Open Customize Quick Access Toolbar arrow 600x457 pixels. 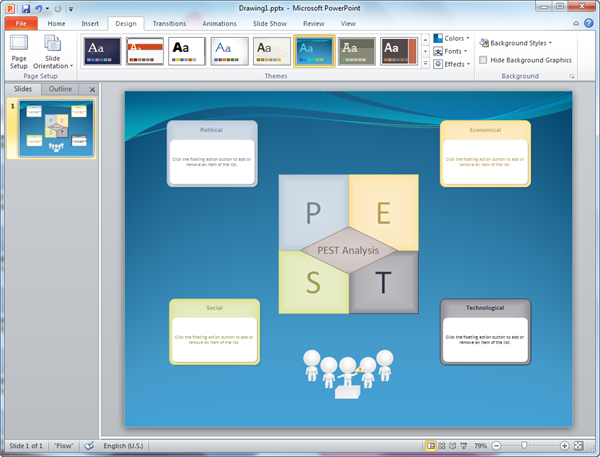tap(71, 9)
